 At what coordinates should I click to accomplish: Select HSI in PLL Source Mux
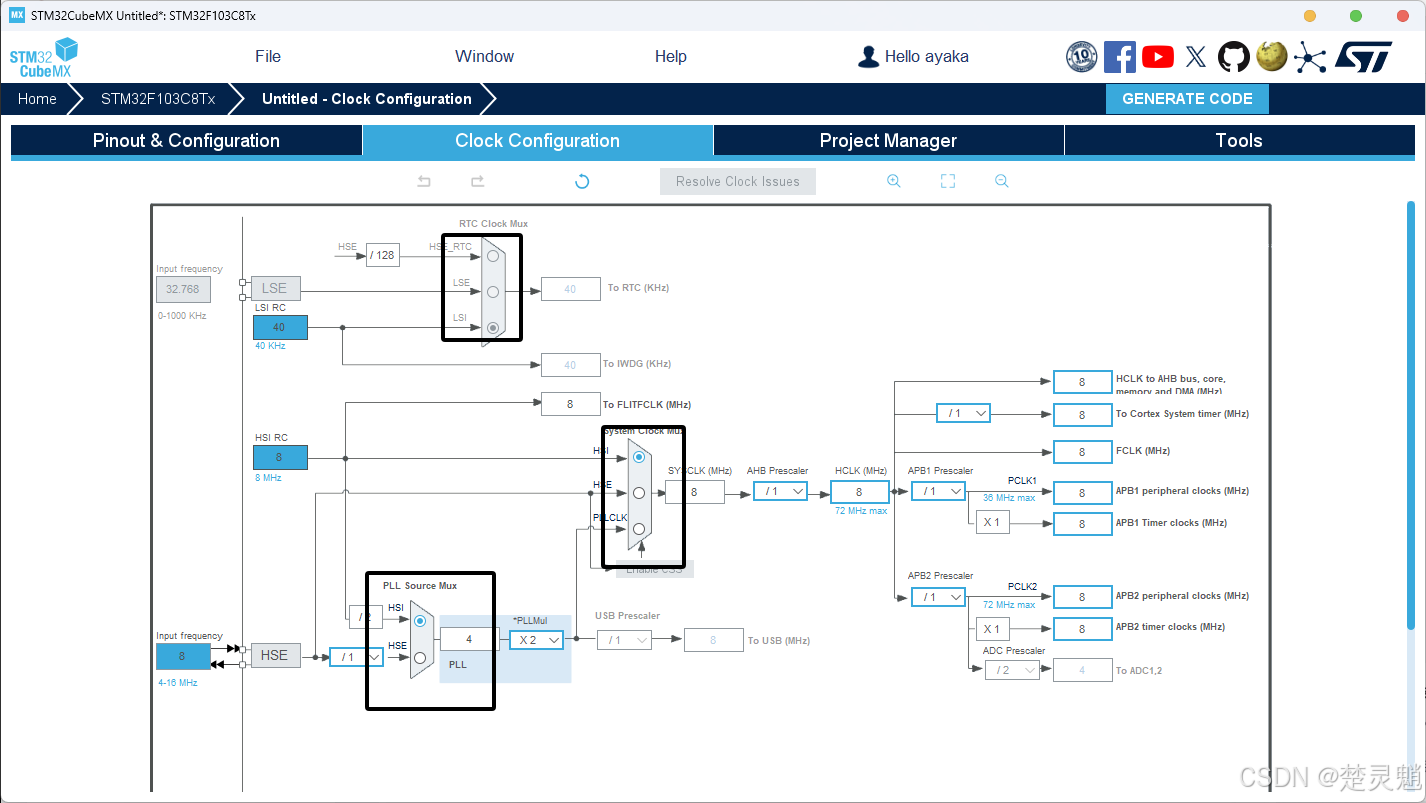420,621
